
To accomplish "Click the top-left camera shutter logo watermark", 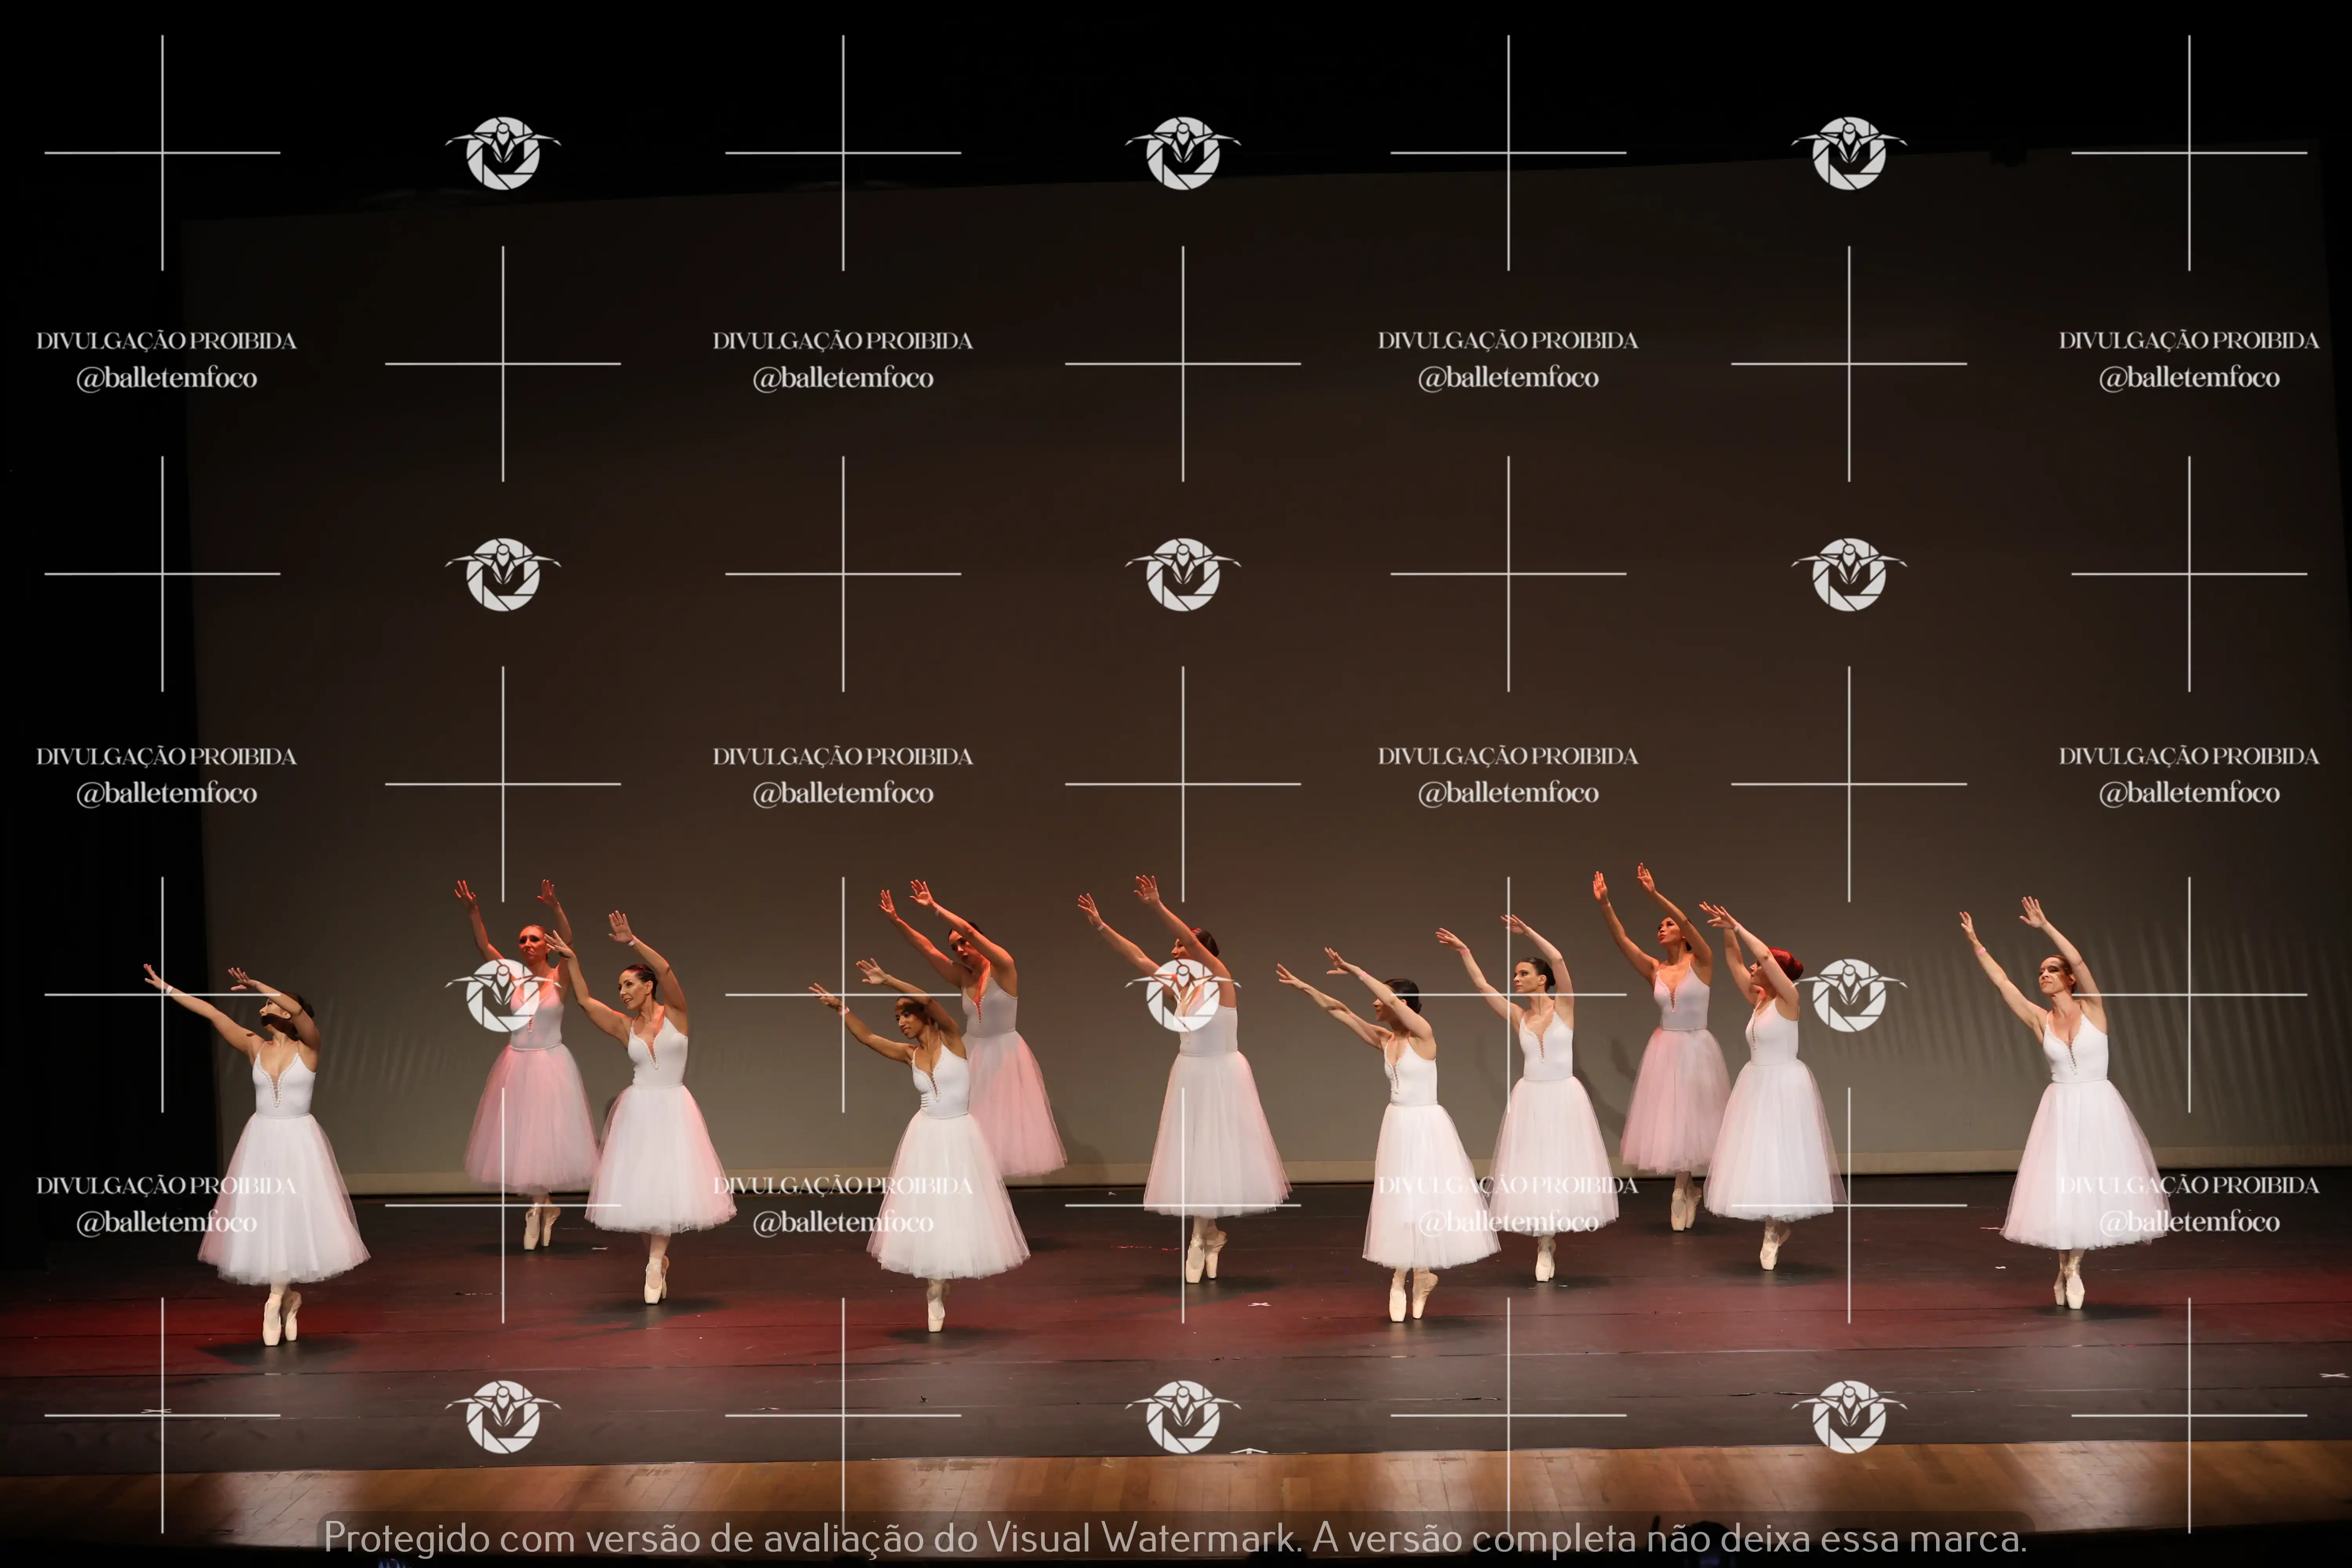I will pyautogui.click(x=503, y=153).
